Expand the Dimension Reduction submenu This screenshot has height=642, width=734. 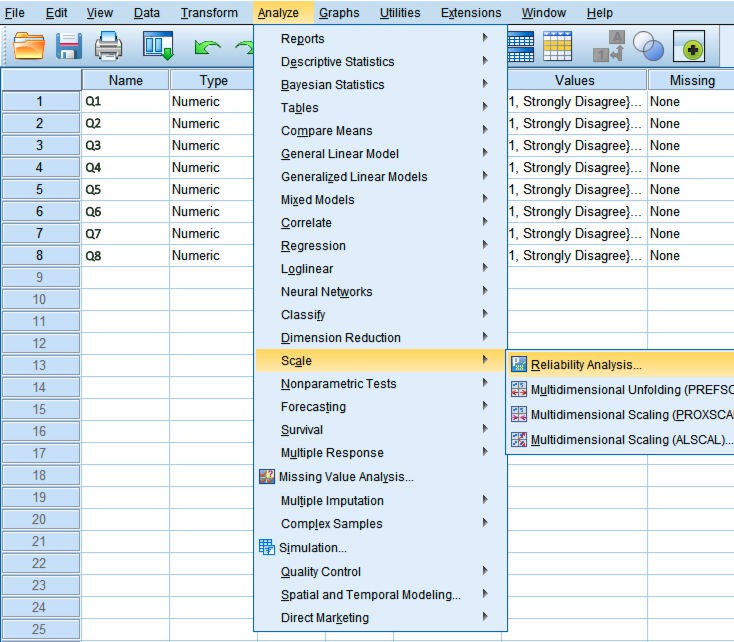tap(381, 338)
